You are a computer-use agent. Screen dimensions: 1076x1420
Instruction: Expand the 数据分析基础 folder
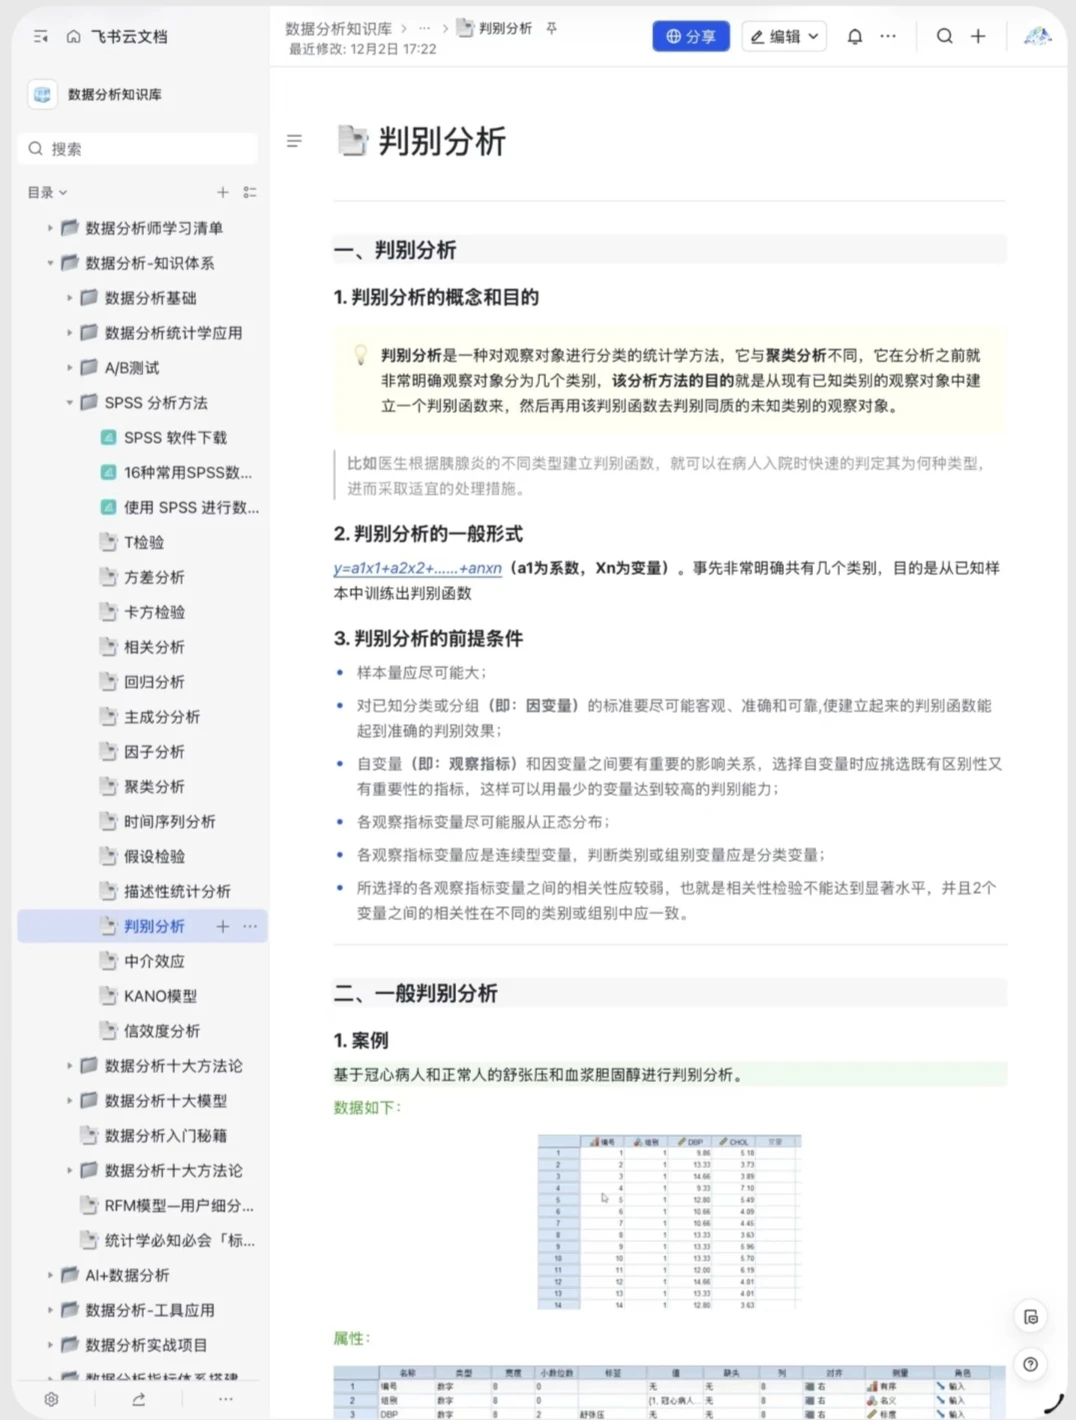(67, 297)
